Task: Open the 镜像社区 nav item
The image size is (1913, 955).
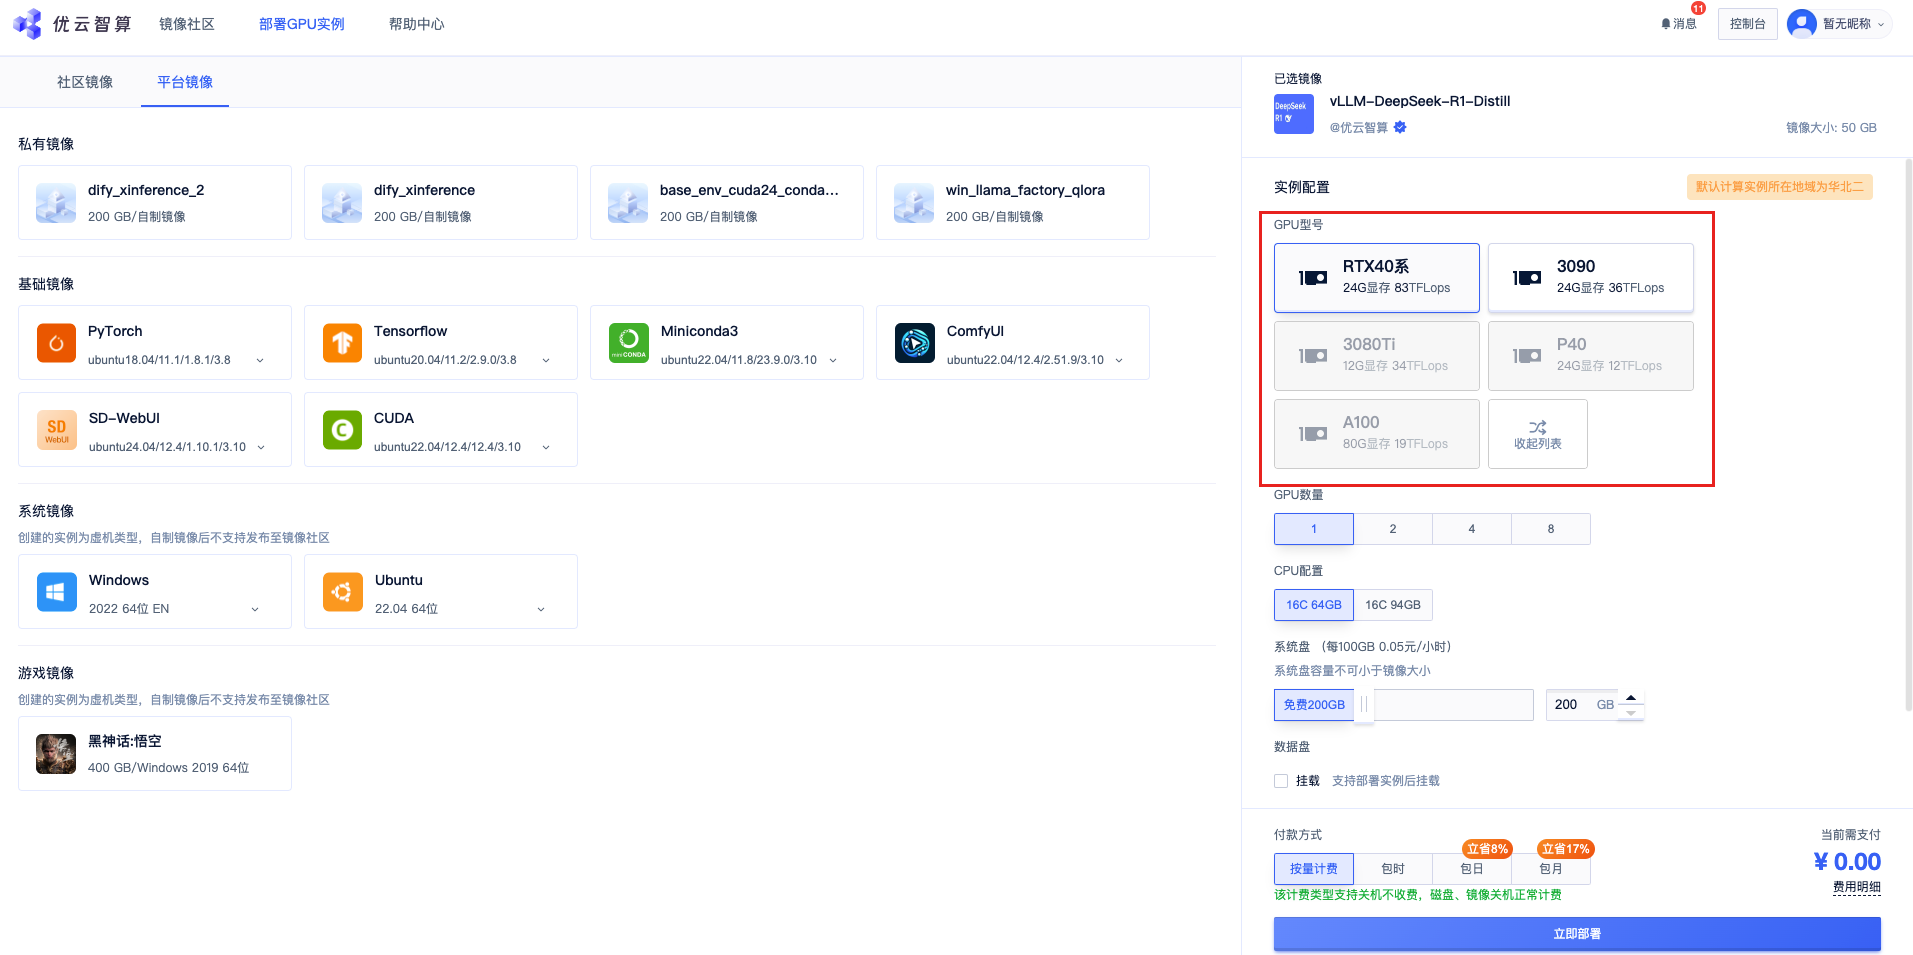Action: [187, 24]
